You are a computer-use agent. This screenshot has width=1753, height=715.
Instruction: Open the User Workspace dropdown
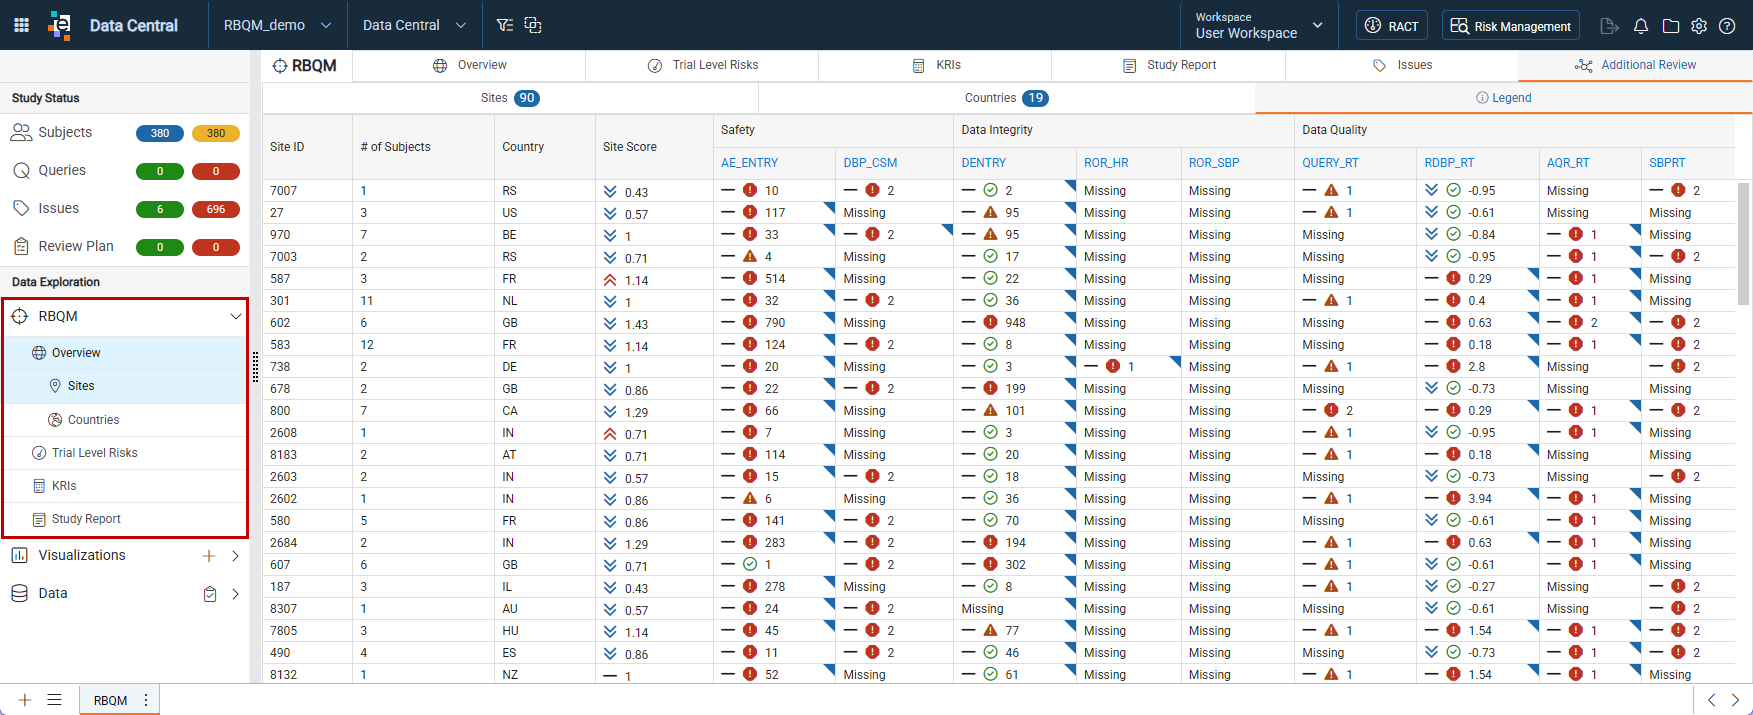tap(1259, 25)
